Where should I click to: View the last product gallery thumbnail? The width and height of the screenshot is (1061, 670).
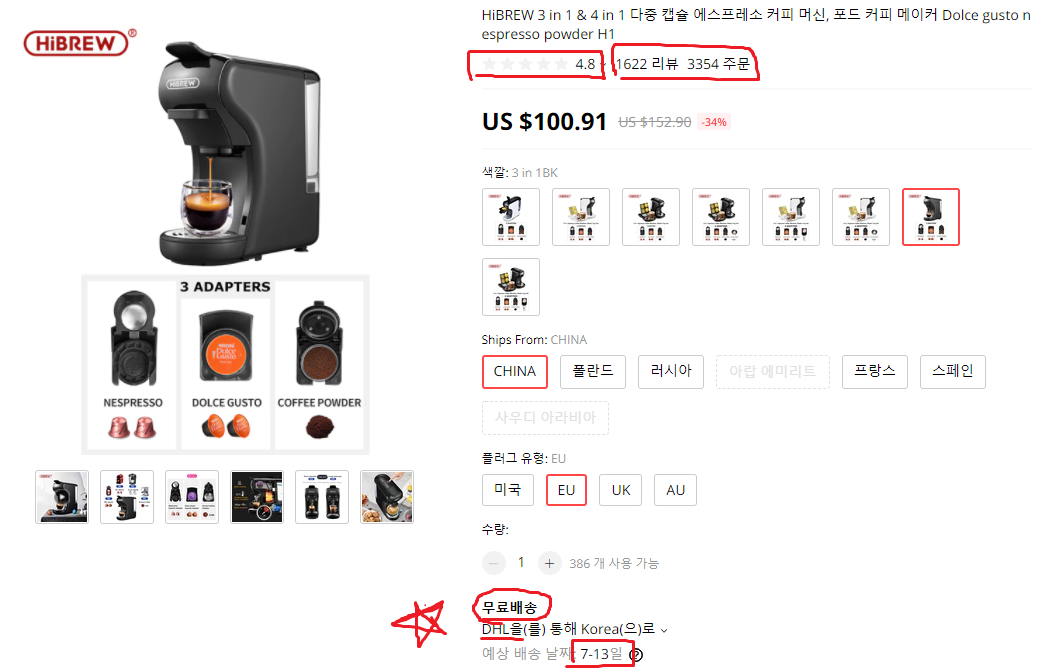pyautogui.click(x=387, y=497)
